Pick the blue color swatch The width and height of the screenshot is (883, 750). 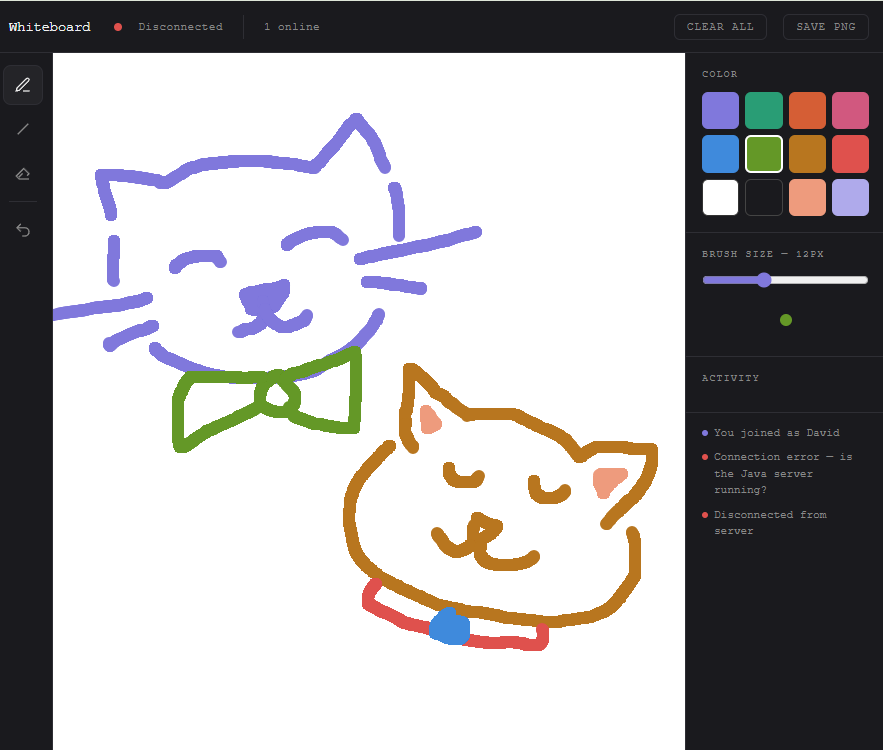(720, 154)
